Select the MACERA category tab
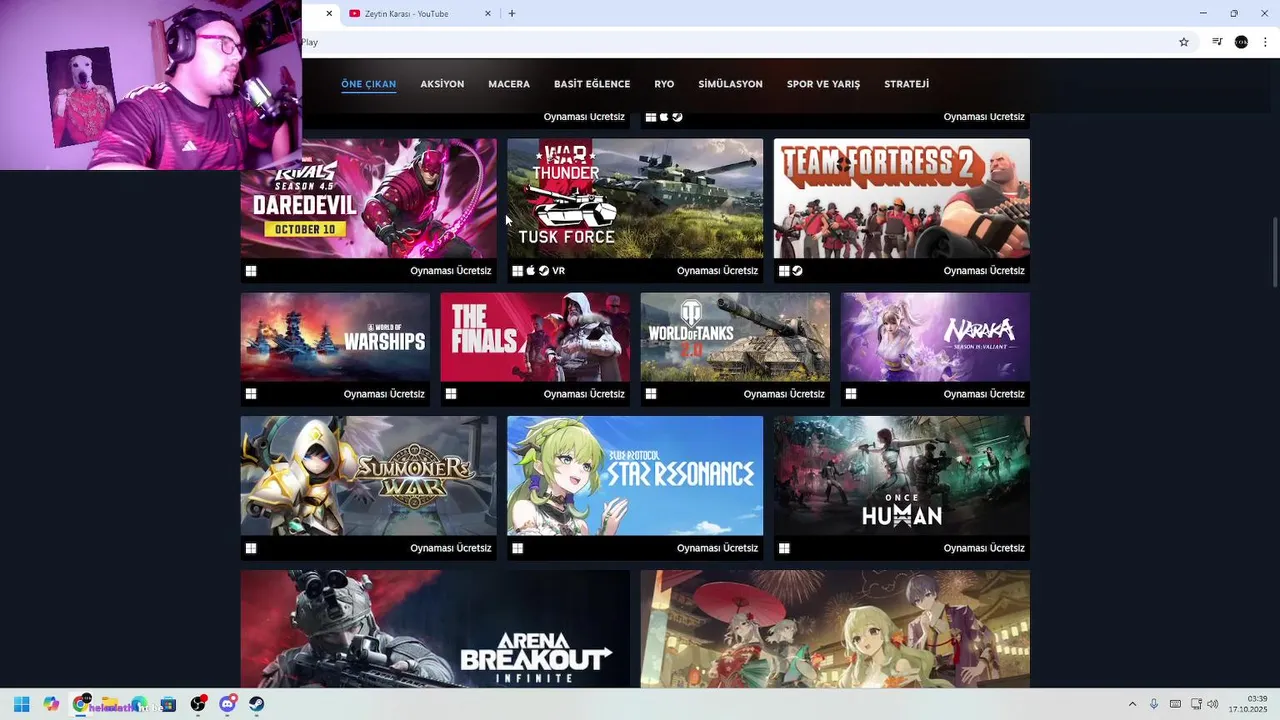Viewport: 1280px width, 720px height. [509, 84]
